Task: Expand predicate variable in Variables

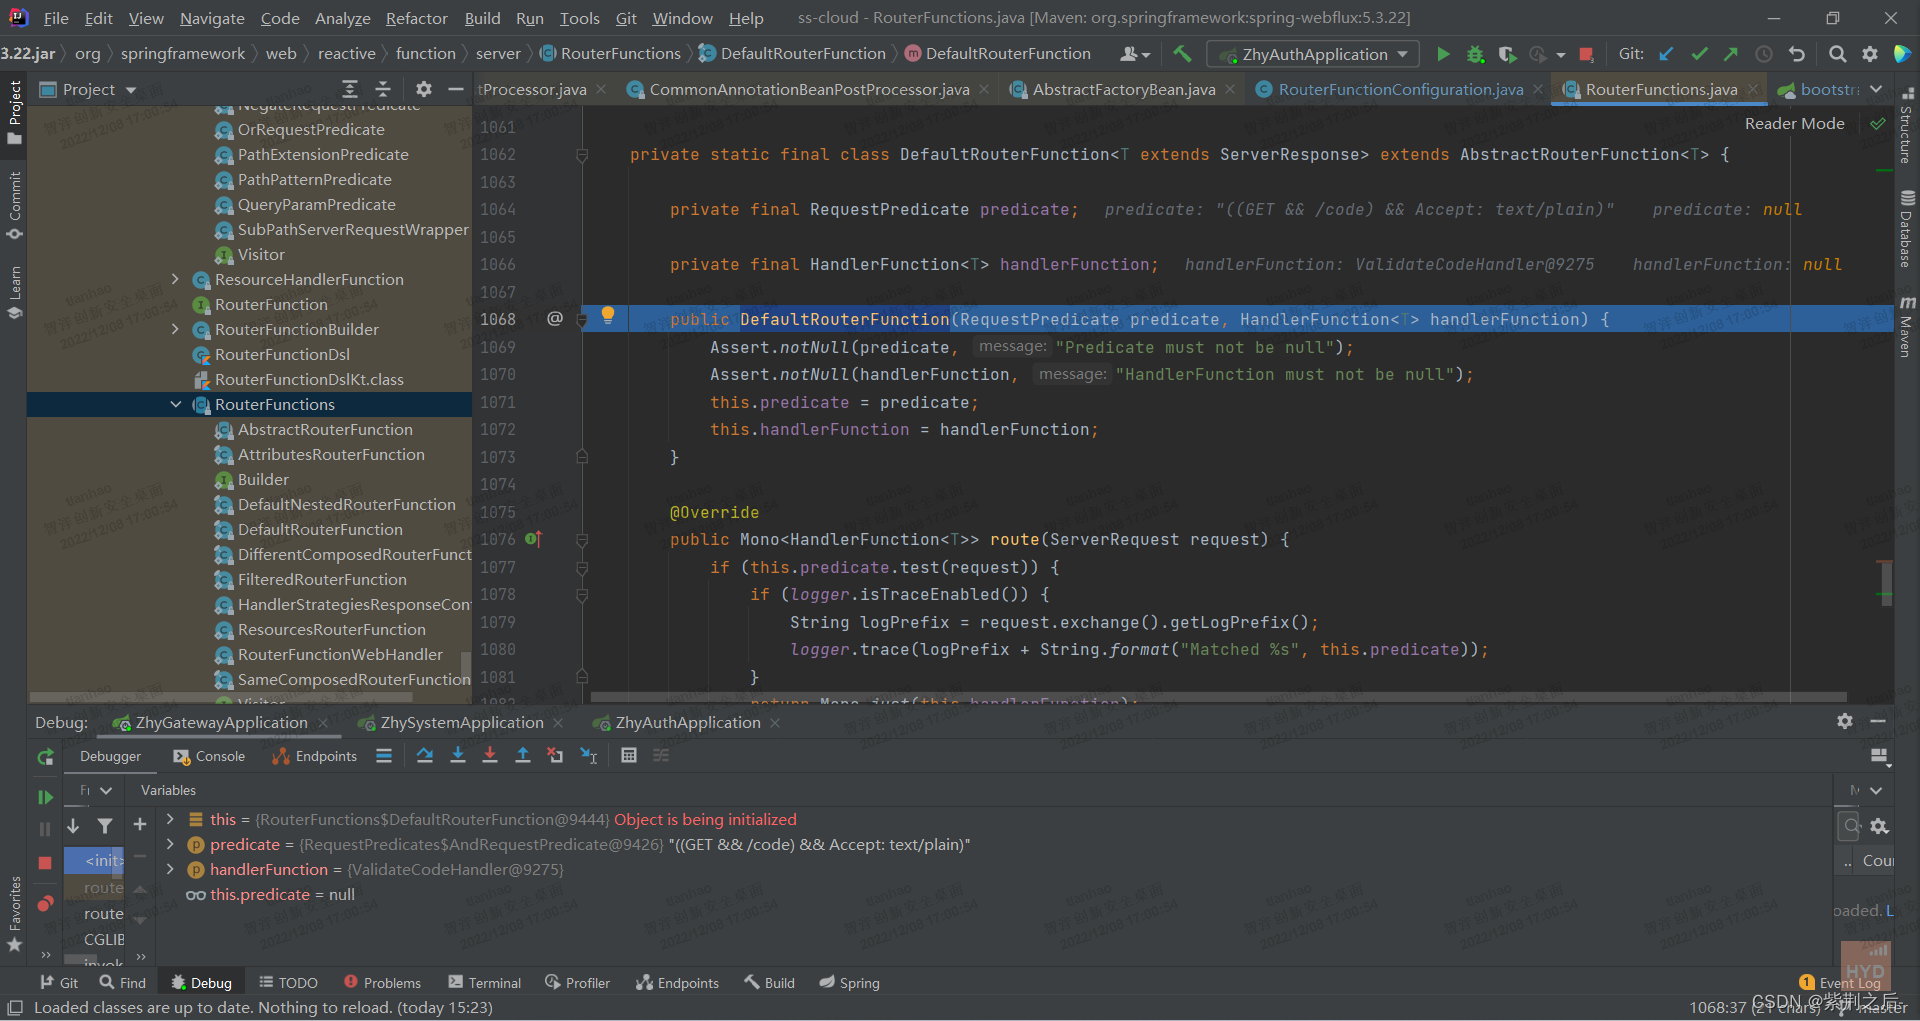Action: click(170, 844)
